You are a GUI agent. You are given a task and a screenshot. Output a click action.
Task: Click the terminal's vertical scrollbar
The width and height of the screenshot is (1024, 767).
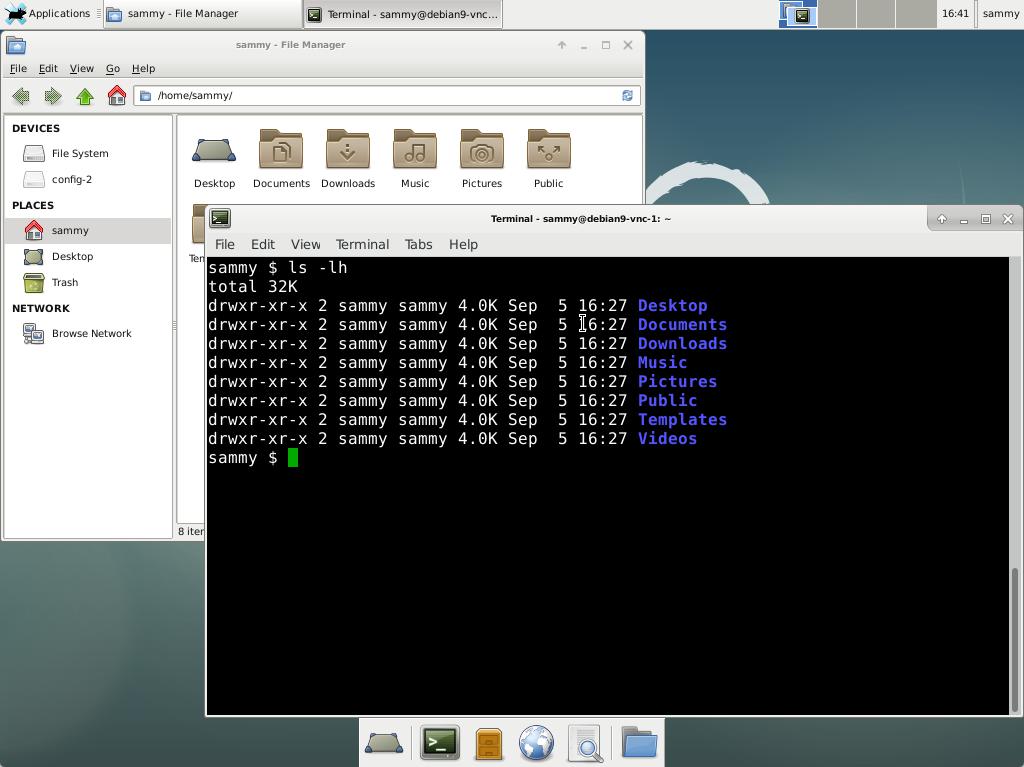(1016, 635)
